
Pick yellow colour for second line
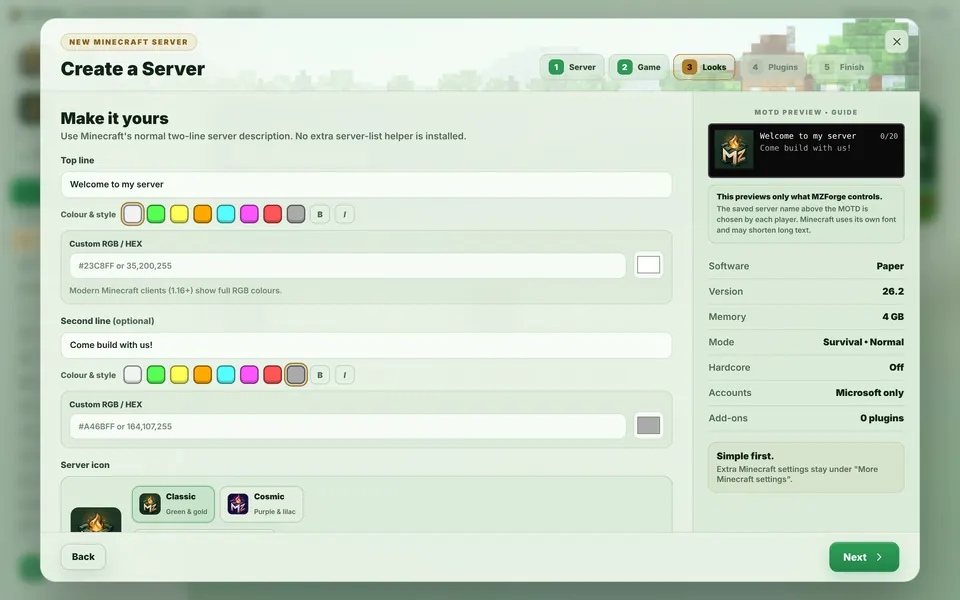[179, 375]
